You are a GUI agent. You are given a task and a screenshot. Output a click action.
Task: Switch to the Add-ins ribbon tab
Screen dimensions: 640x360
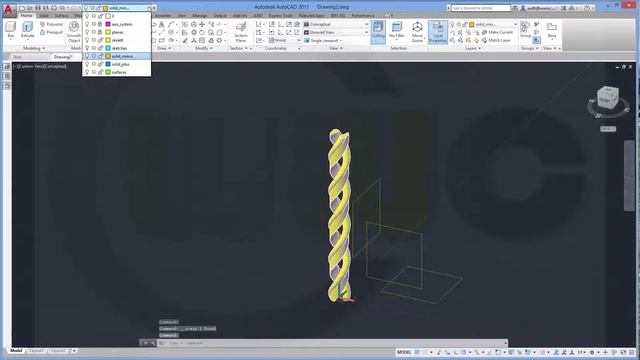pyautogui.click(x=240, y=16)
